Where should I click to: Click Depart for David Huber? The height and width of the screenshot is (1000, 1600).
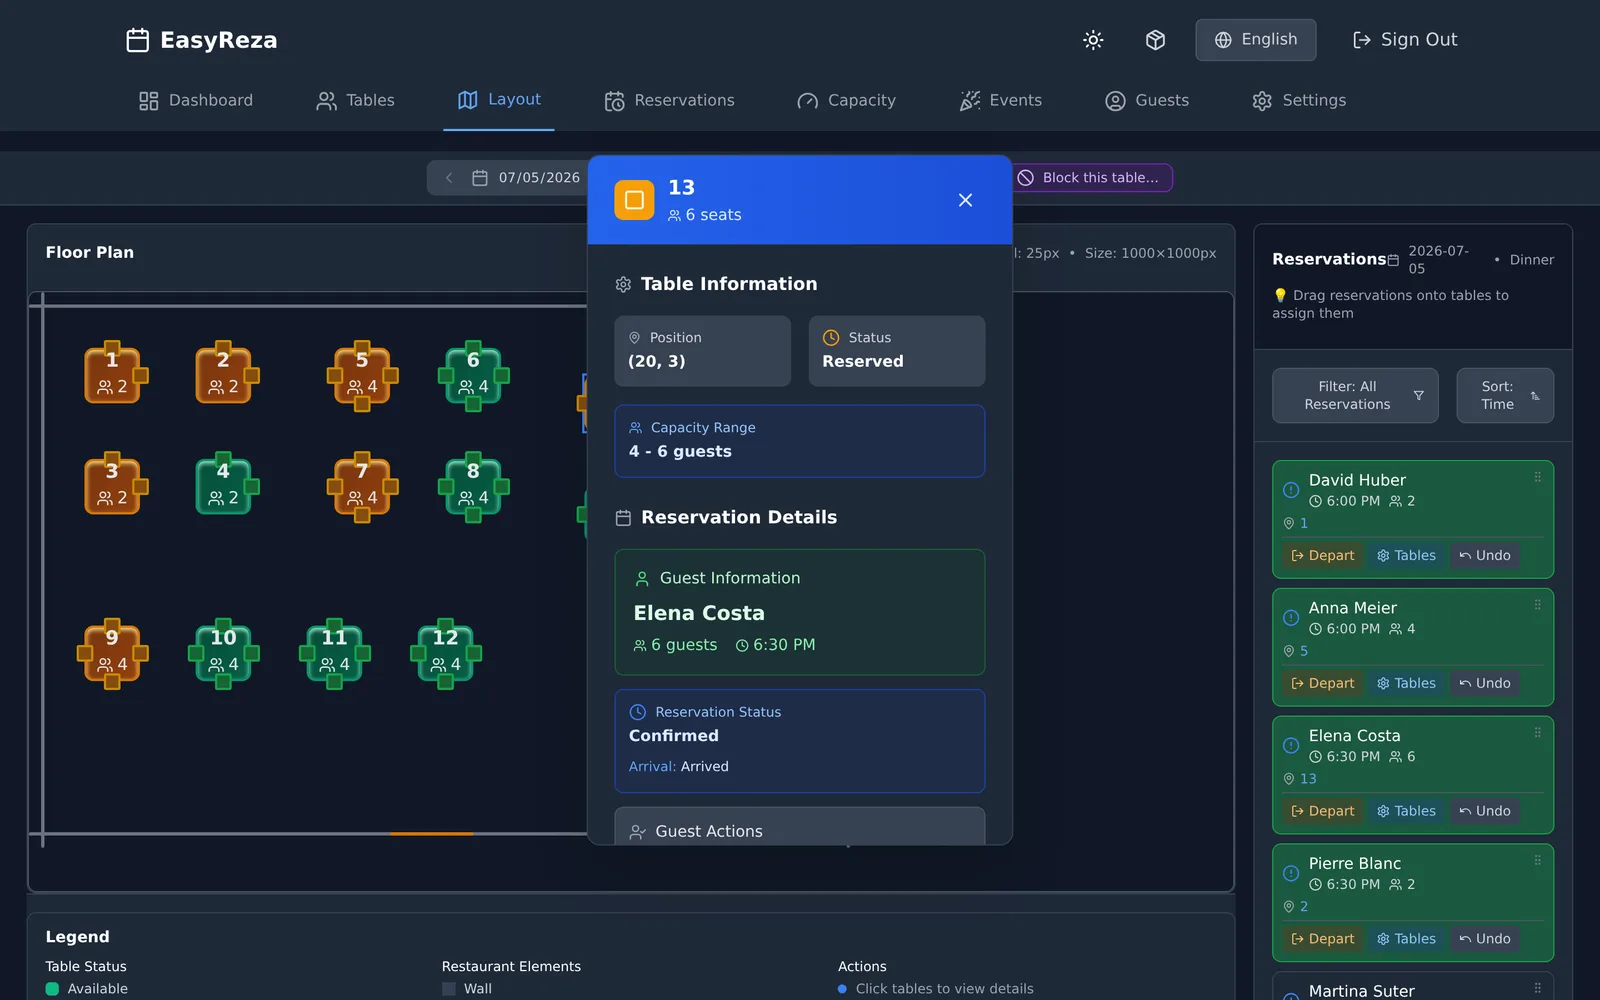coord(1322,556)
